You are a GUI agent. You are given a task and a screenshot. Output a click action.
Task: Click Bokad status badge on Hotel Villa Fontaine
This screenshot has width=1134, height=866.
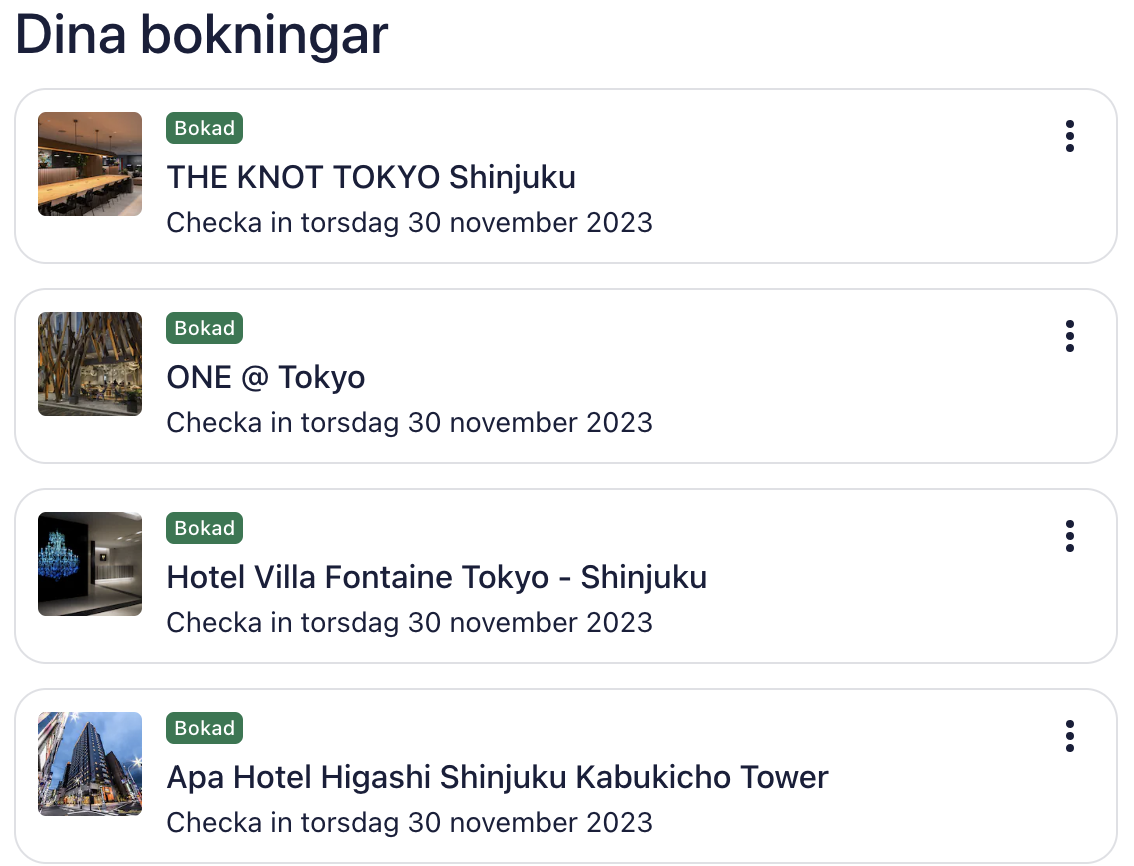(204, 528)
